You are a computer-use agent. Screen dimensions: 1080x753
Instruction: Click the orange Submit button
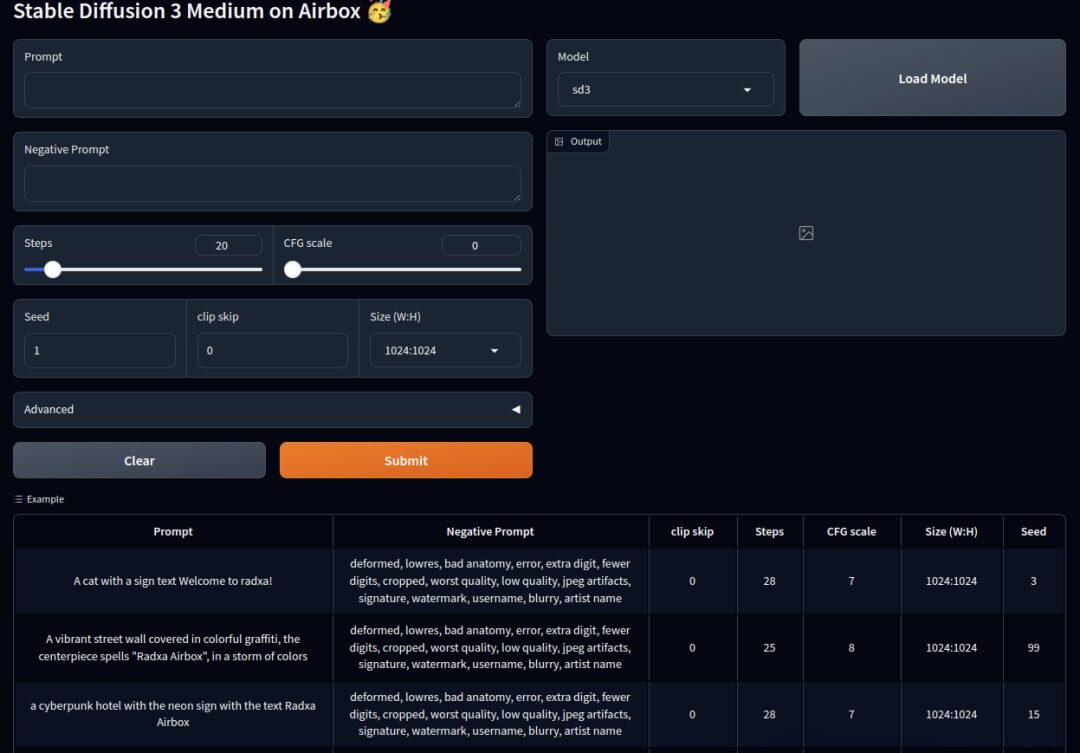click(406, 460)
